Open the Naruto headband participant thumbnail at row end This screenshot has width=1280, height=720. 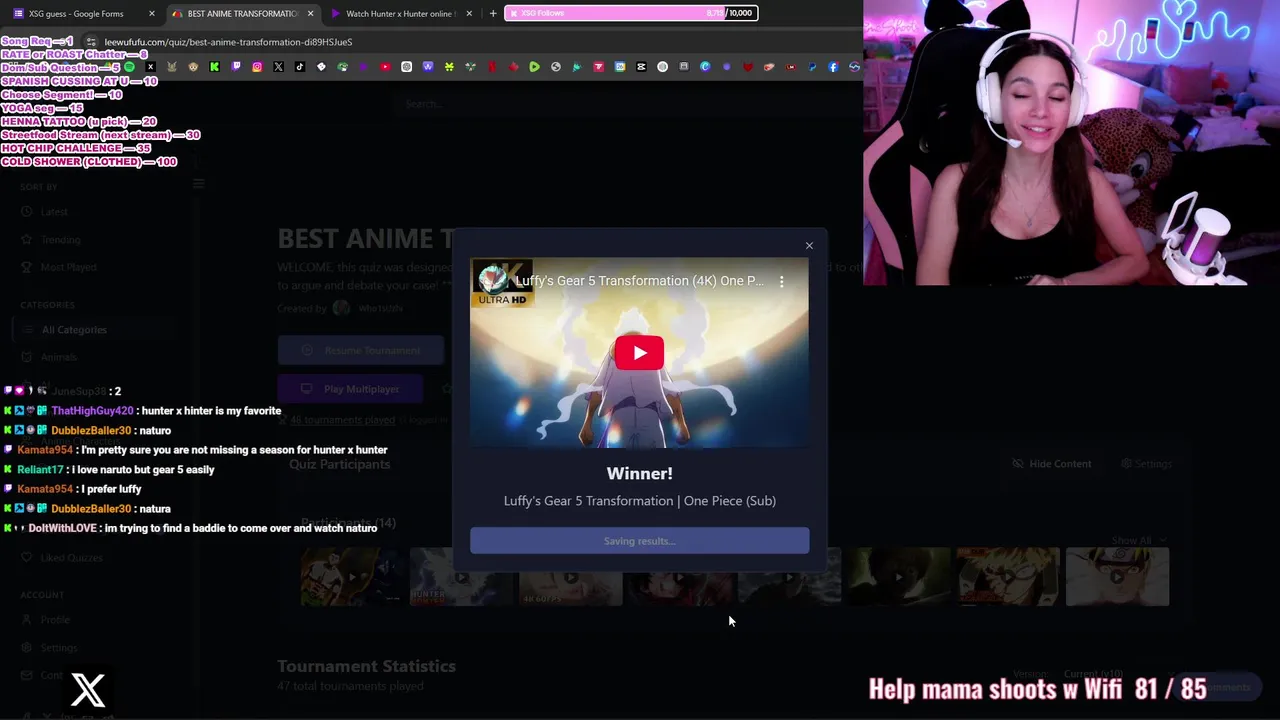(1117, 577)
